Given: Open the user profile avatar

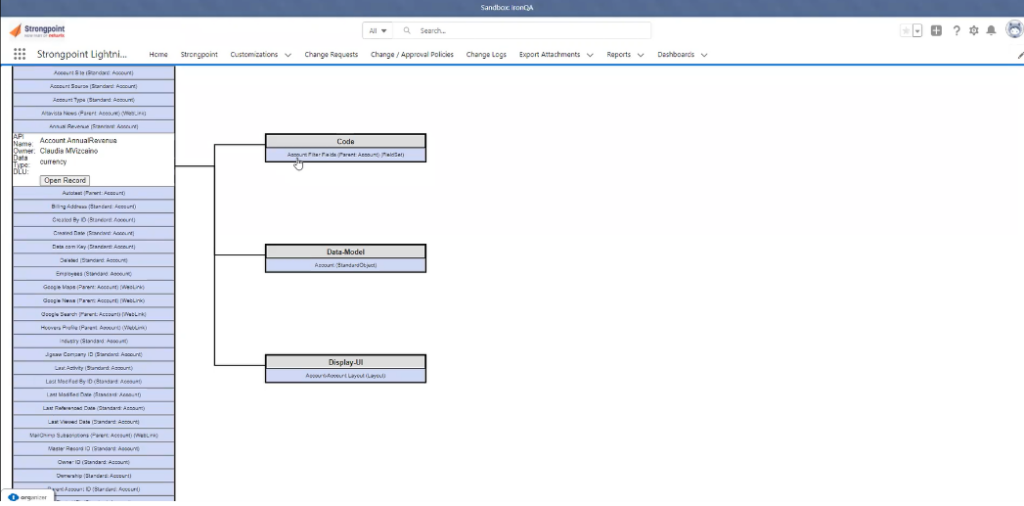Looking at the screenshot, I should pyautogui.click(x=1014, y=29).
